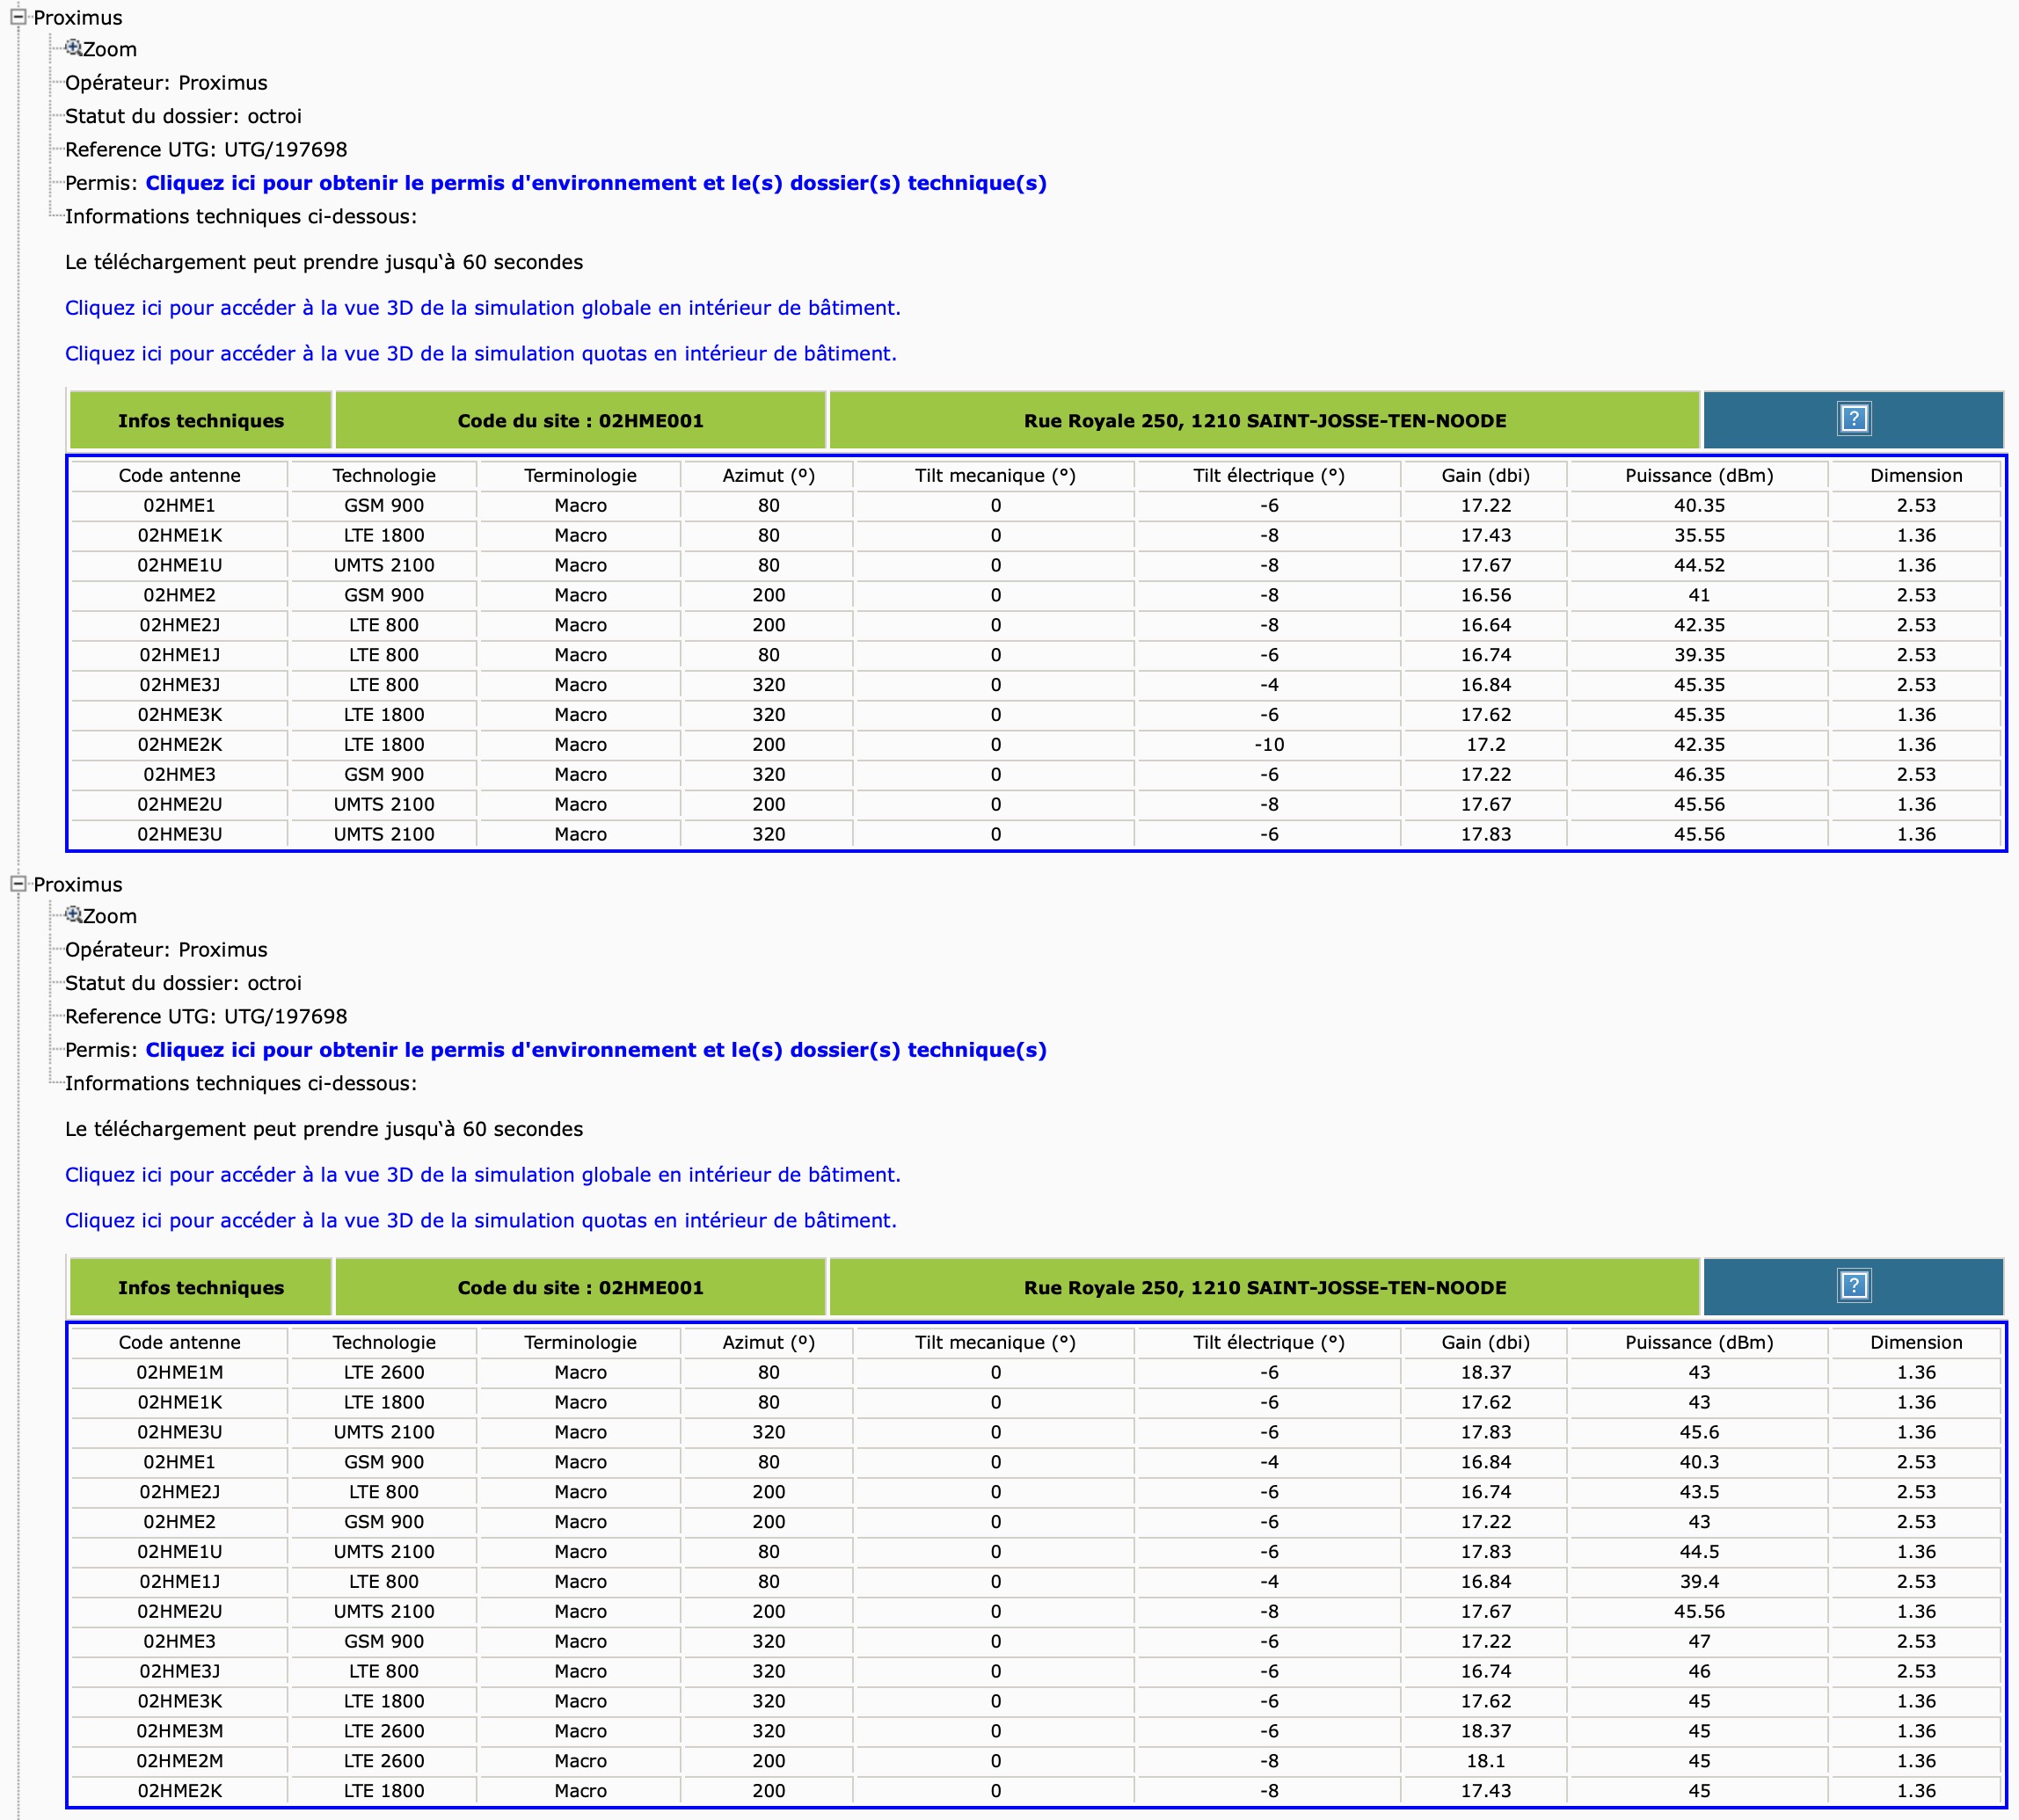Screen dimensions: 2019x1820
Task: Select second 'Statut du dossier: octroi' row
Action: pos(183,983)
